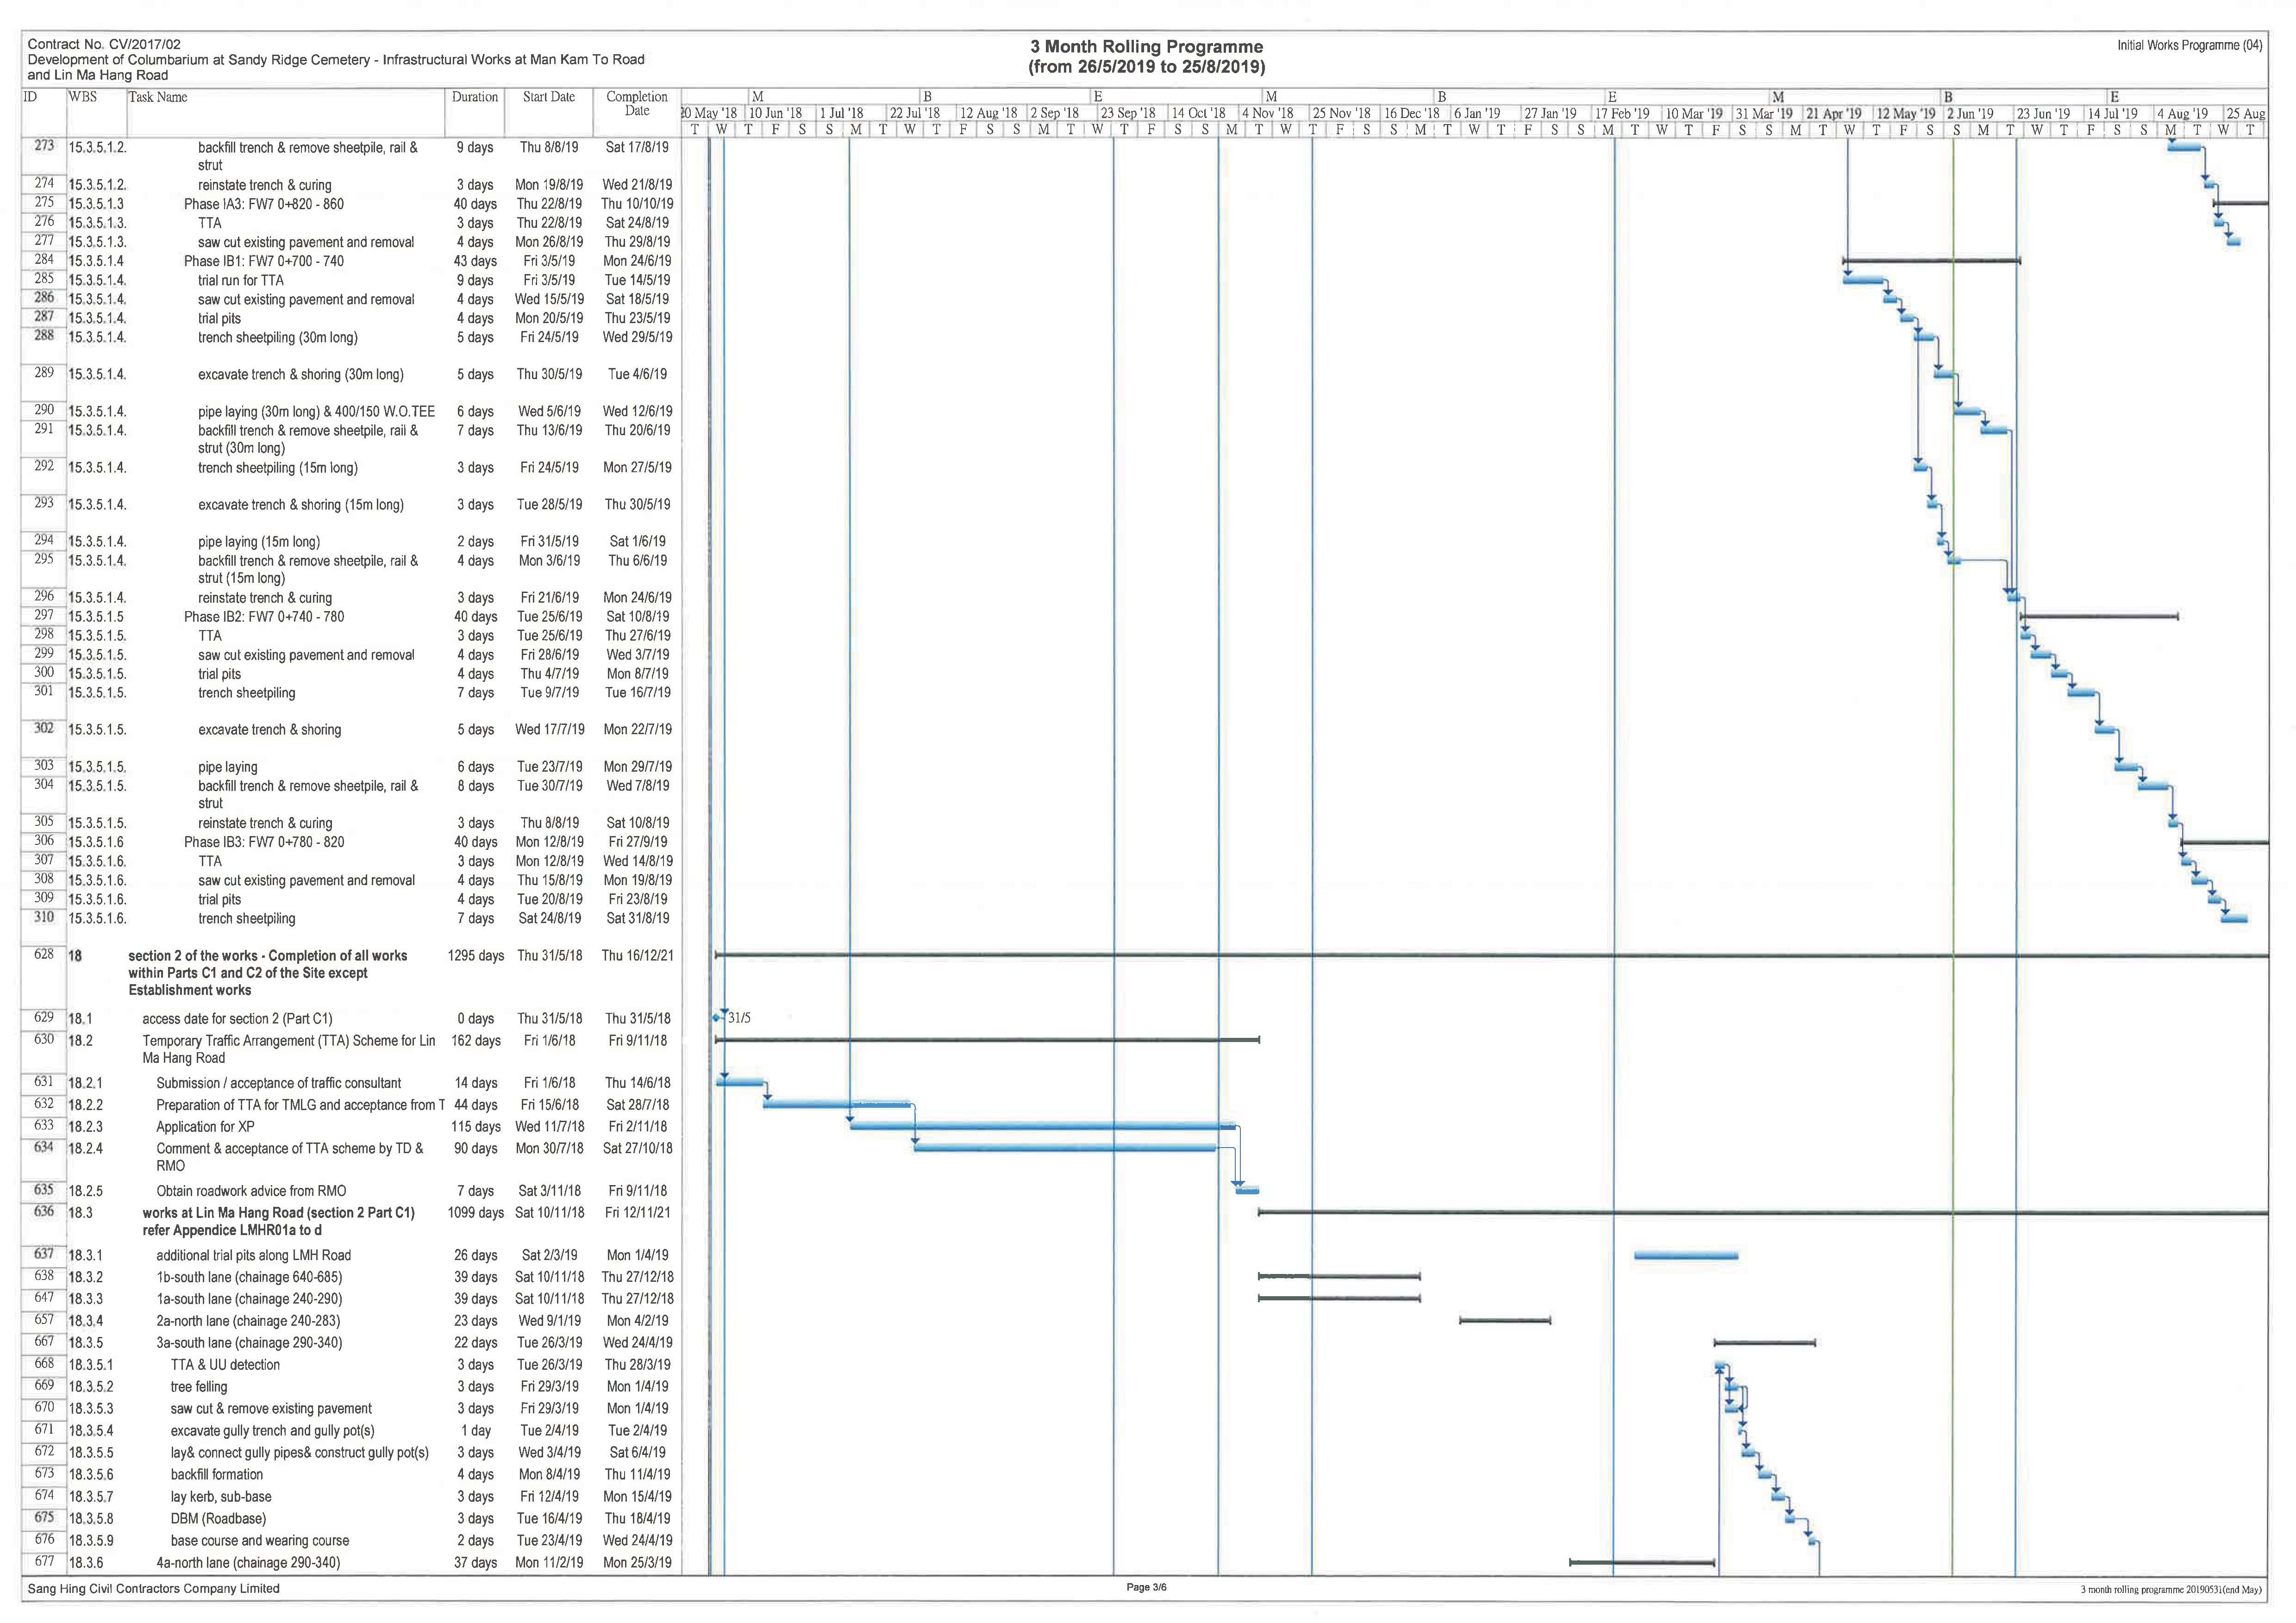The height and width of the screenshot is (1623, 2296).
Task: Click the WBS column header
Action: tap(83, 97)
